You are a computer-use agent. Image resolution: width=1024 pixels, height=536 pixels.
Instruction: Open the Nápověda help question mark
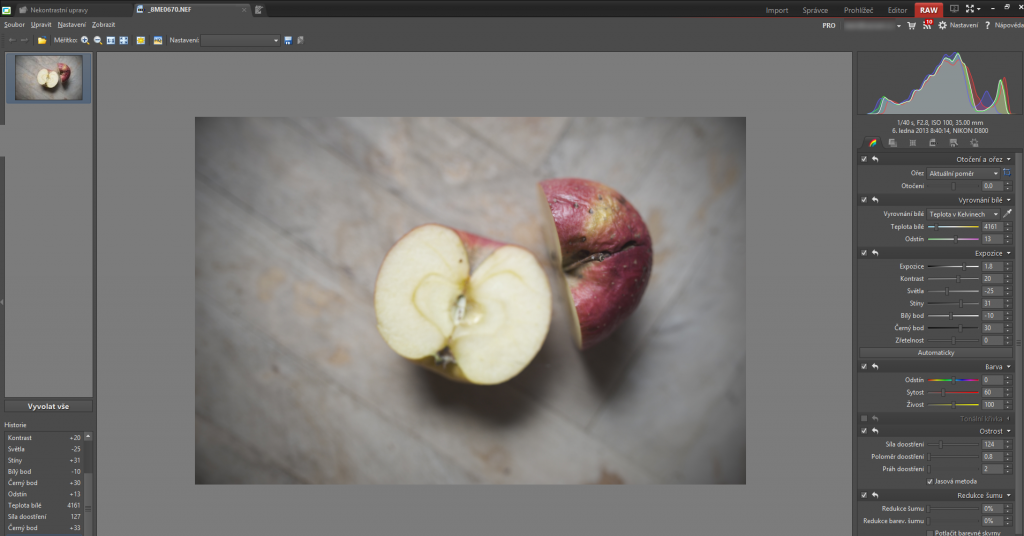[x=987, y=25]
